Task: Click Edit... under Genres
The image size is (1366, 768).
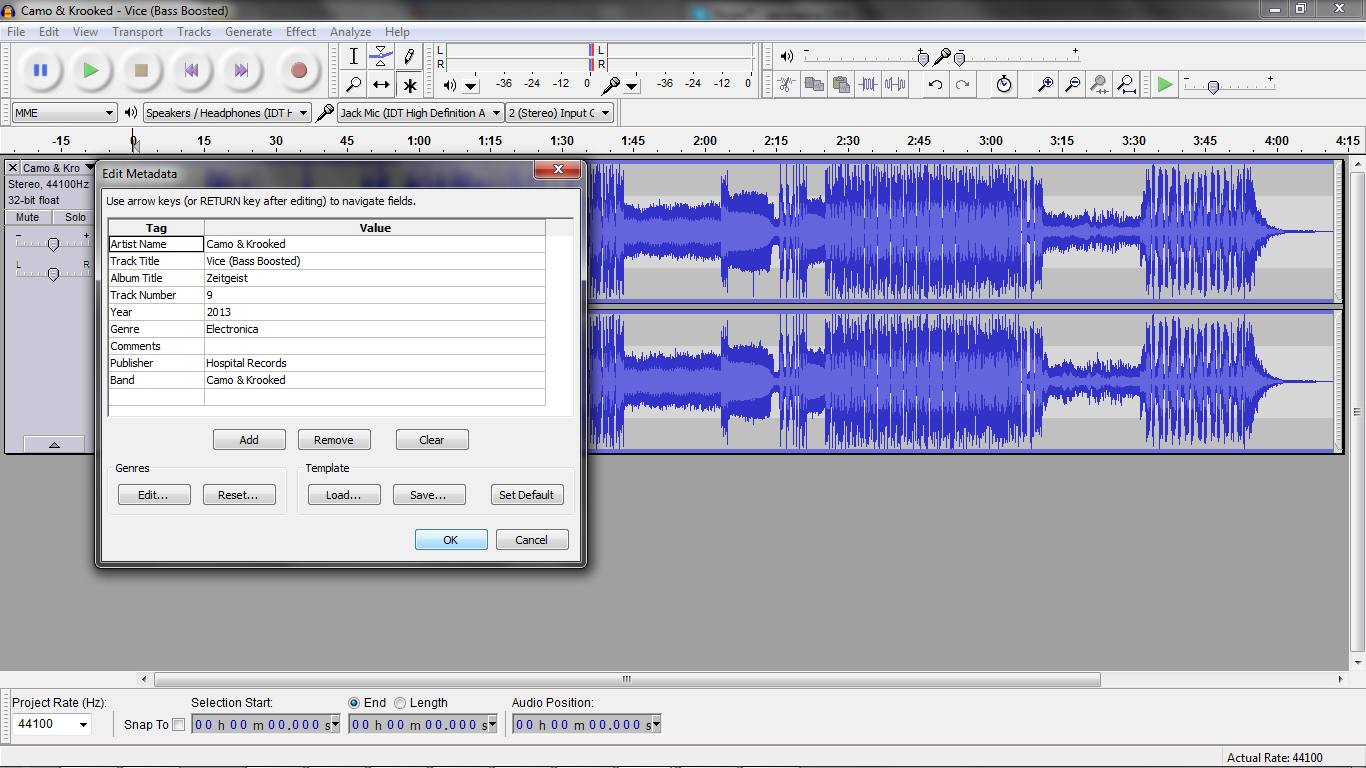Action: point(154,495)
